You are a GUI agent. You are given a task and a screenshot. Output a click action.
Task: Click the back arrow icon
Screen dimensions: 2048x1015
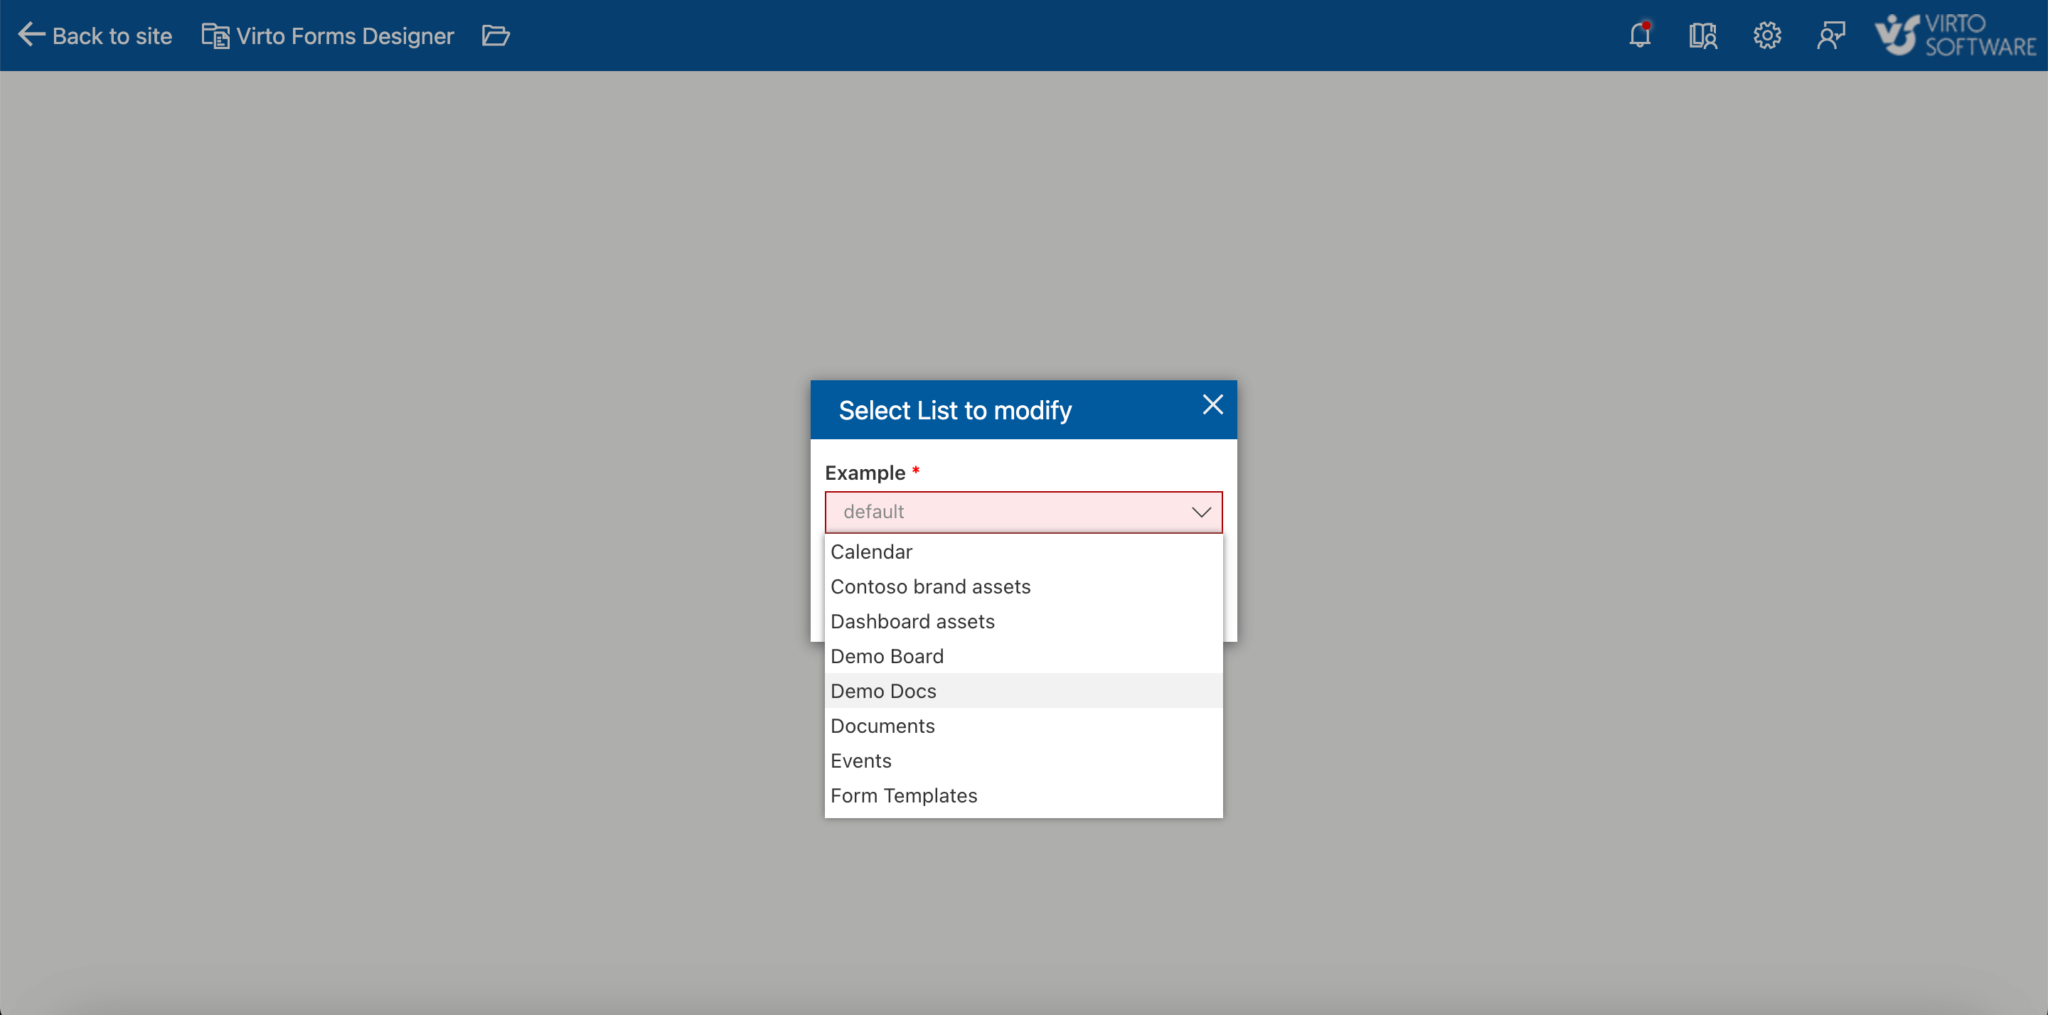[32, 35]
